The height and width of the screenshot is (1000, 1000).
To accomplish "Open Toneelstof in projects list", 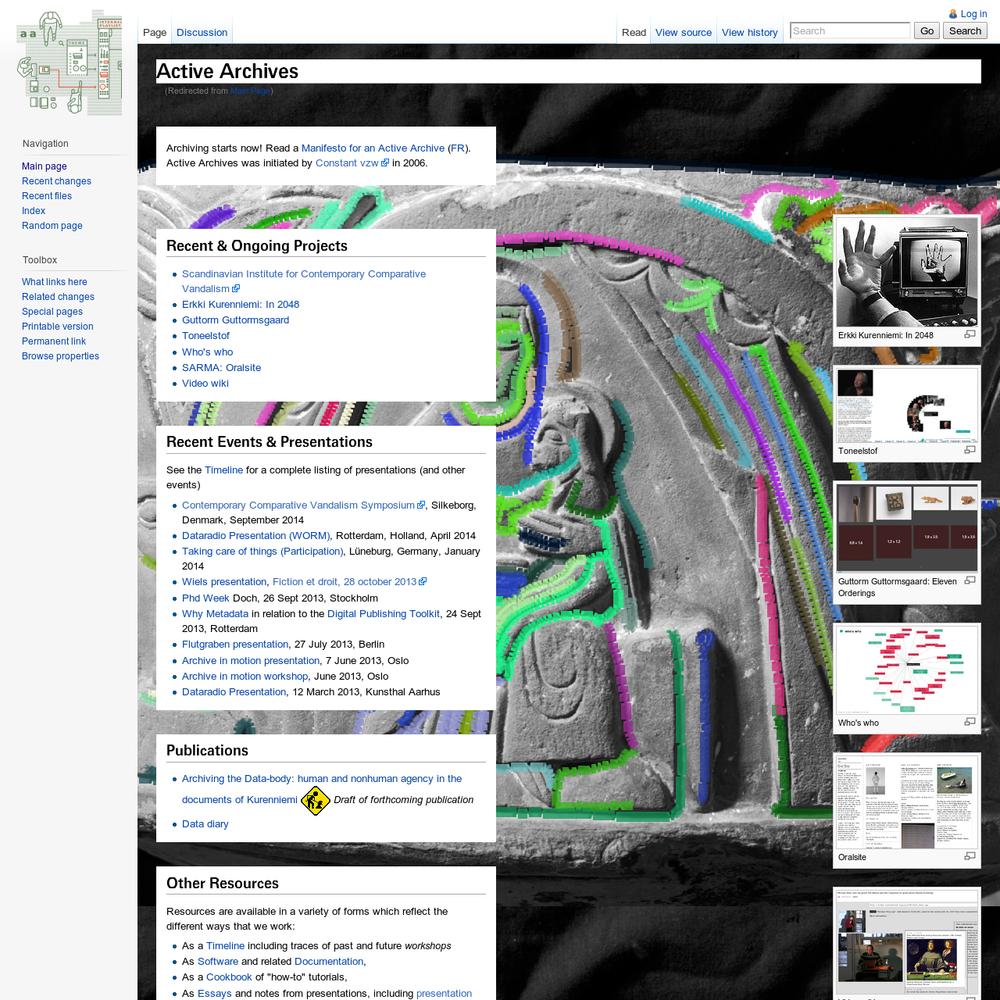I will click(205, 335).
